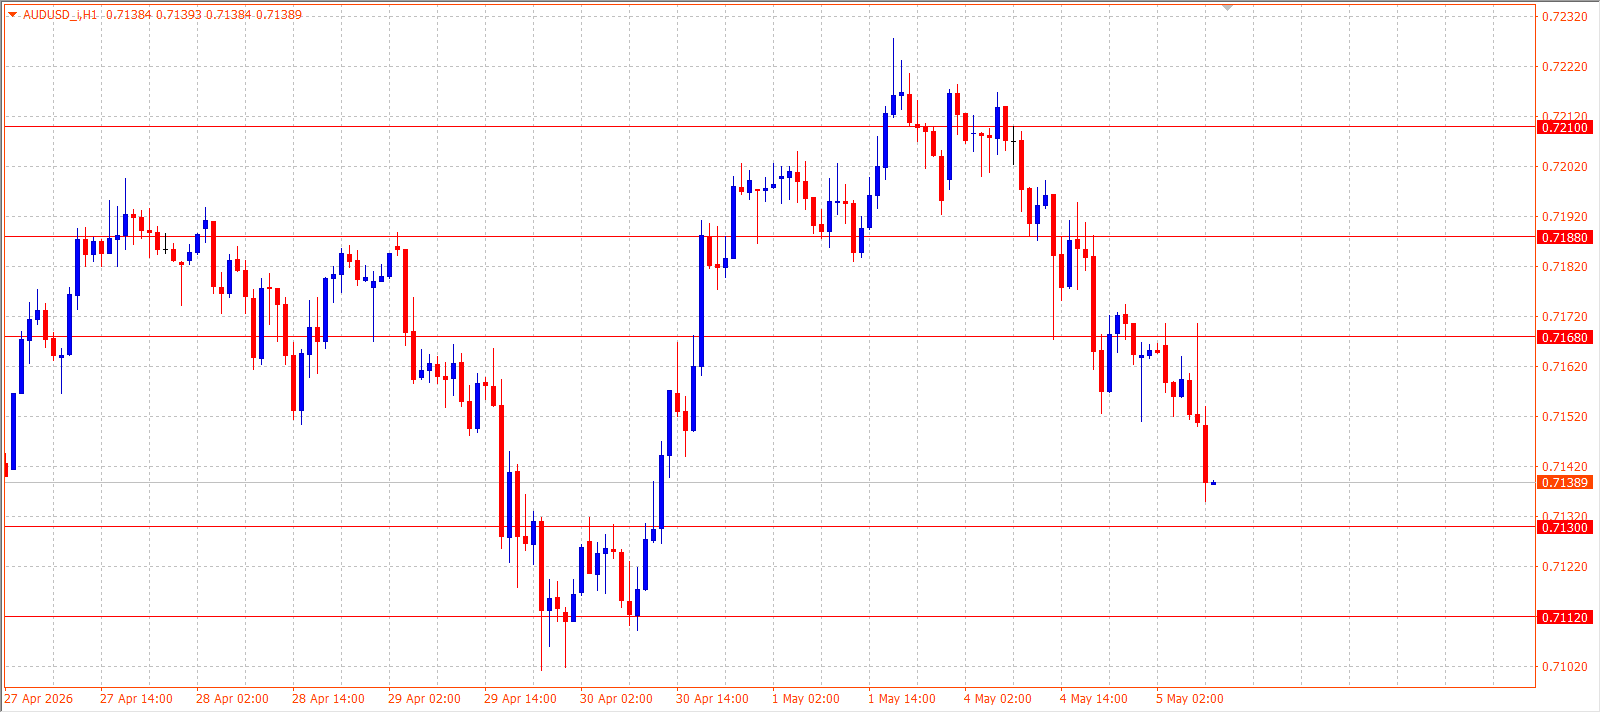Select the red 0.71680 price level tag
Screen dimensions: 1601x713
pos(1564,338)
